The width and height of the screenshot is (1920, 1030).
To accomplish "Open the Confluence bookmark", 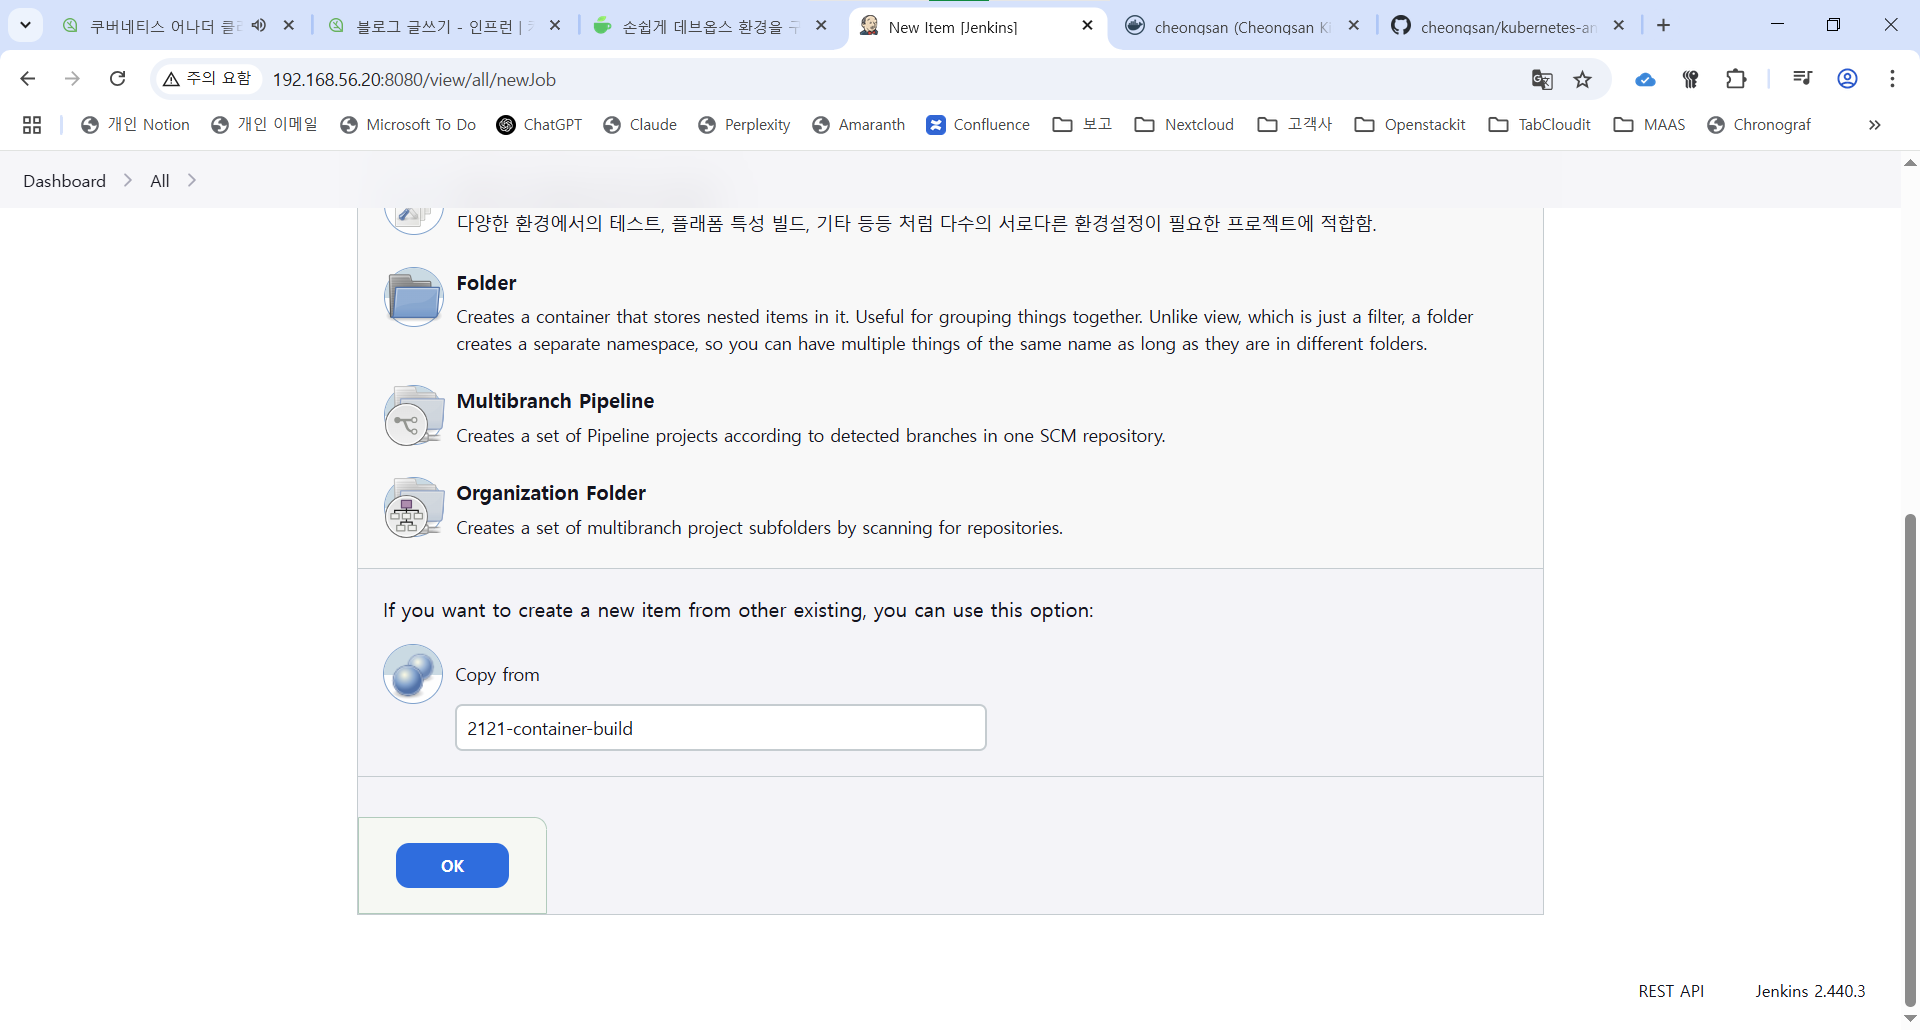I will coord(978,125).
